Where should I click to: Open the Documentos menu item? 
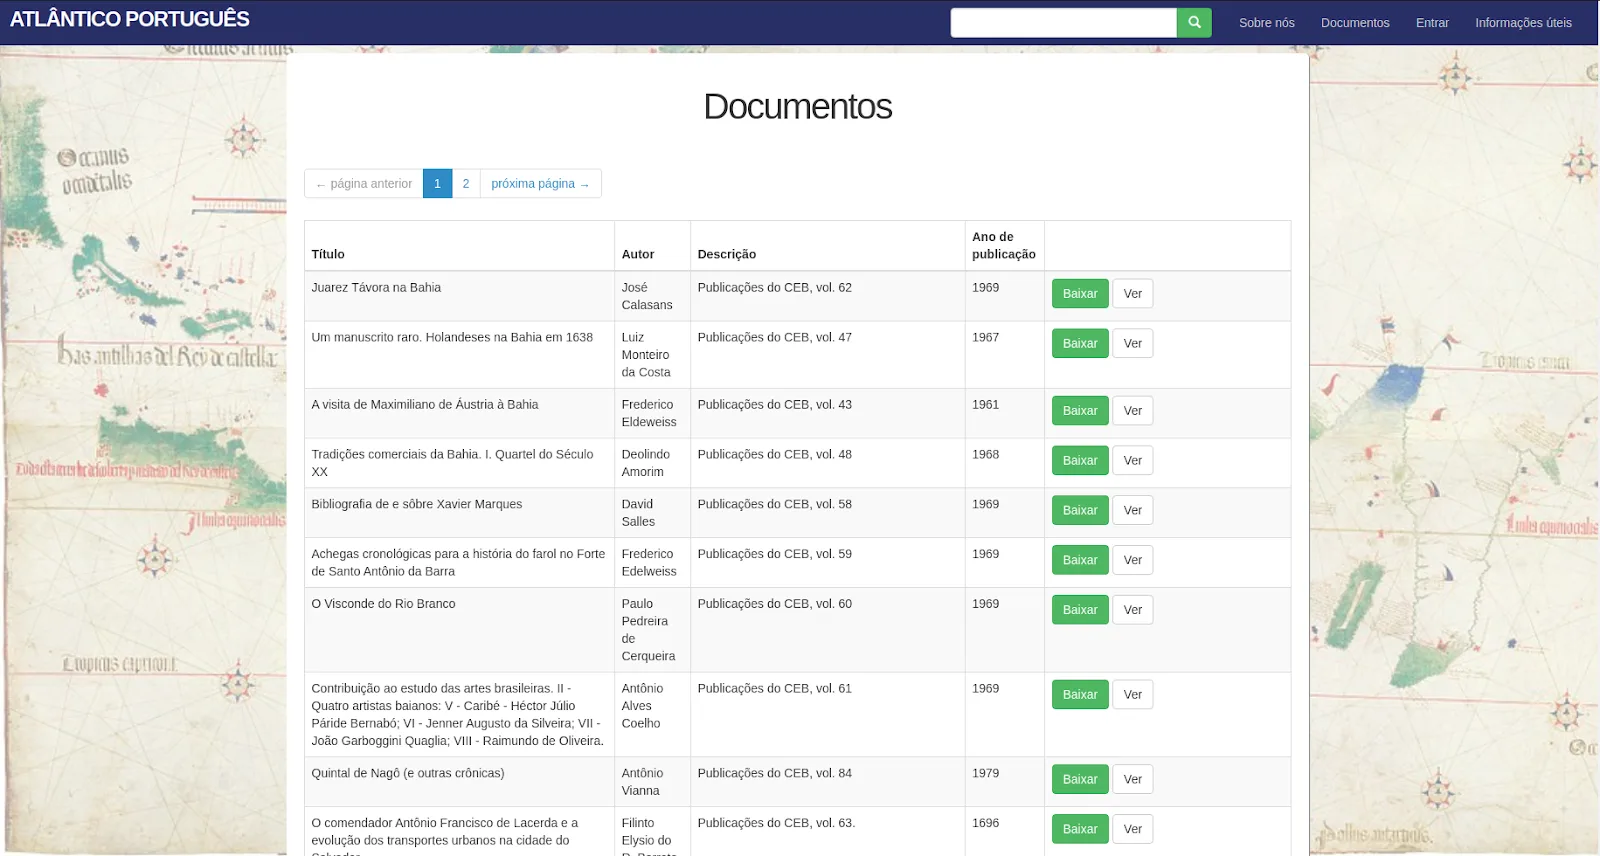(x=1355, y=23)
